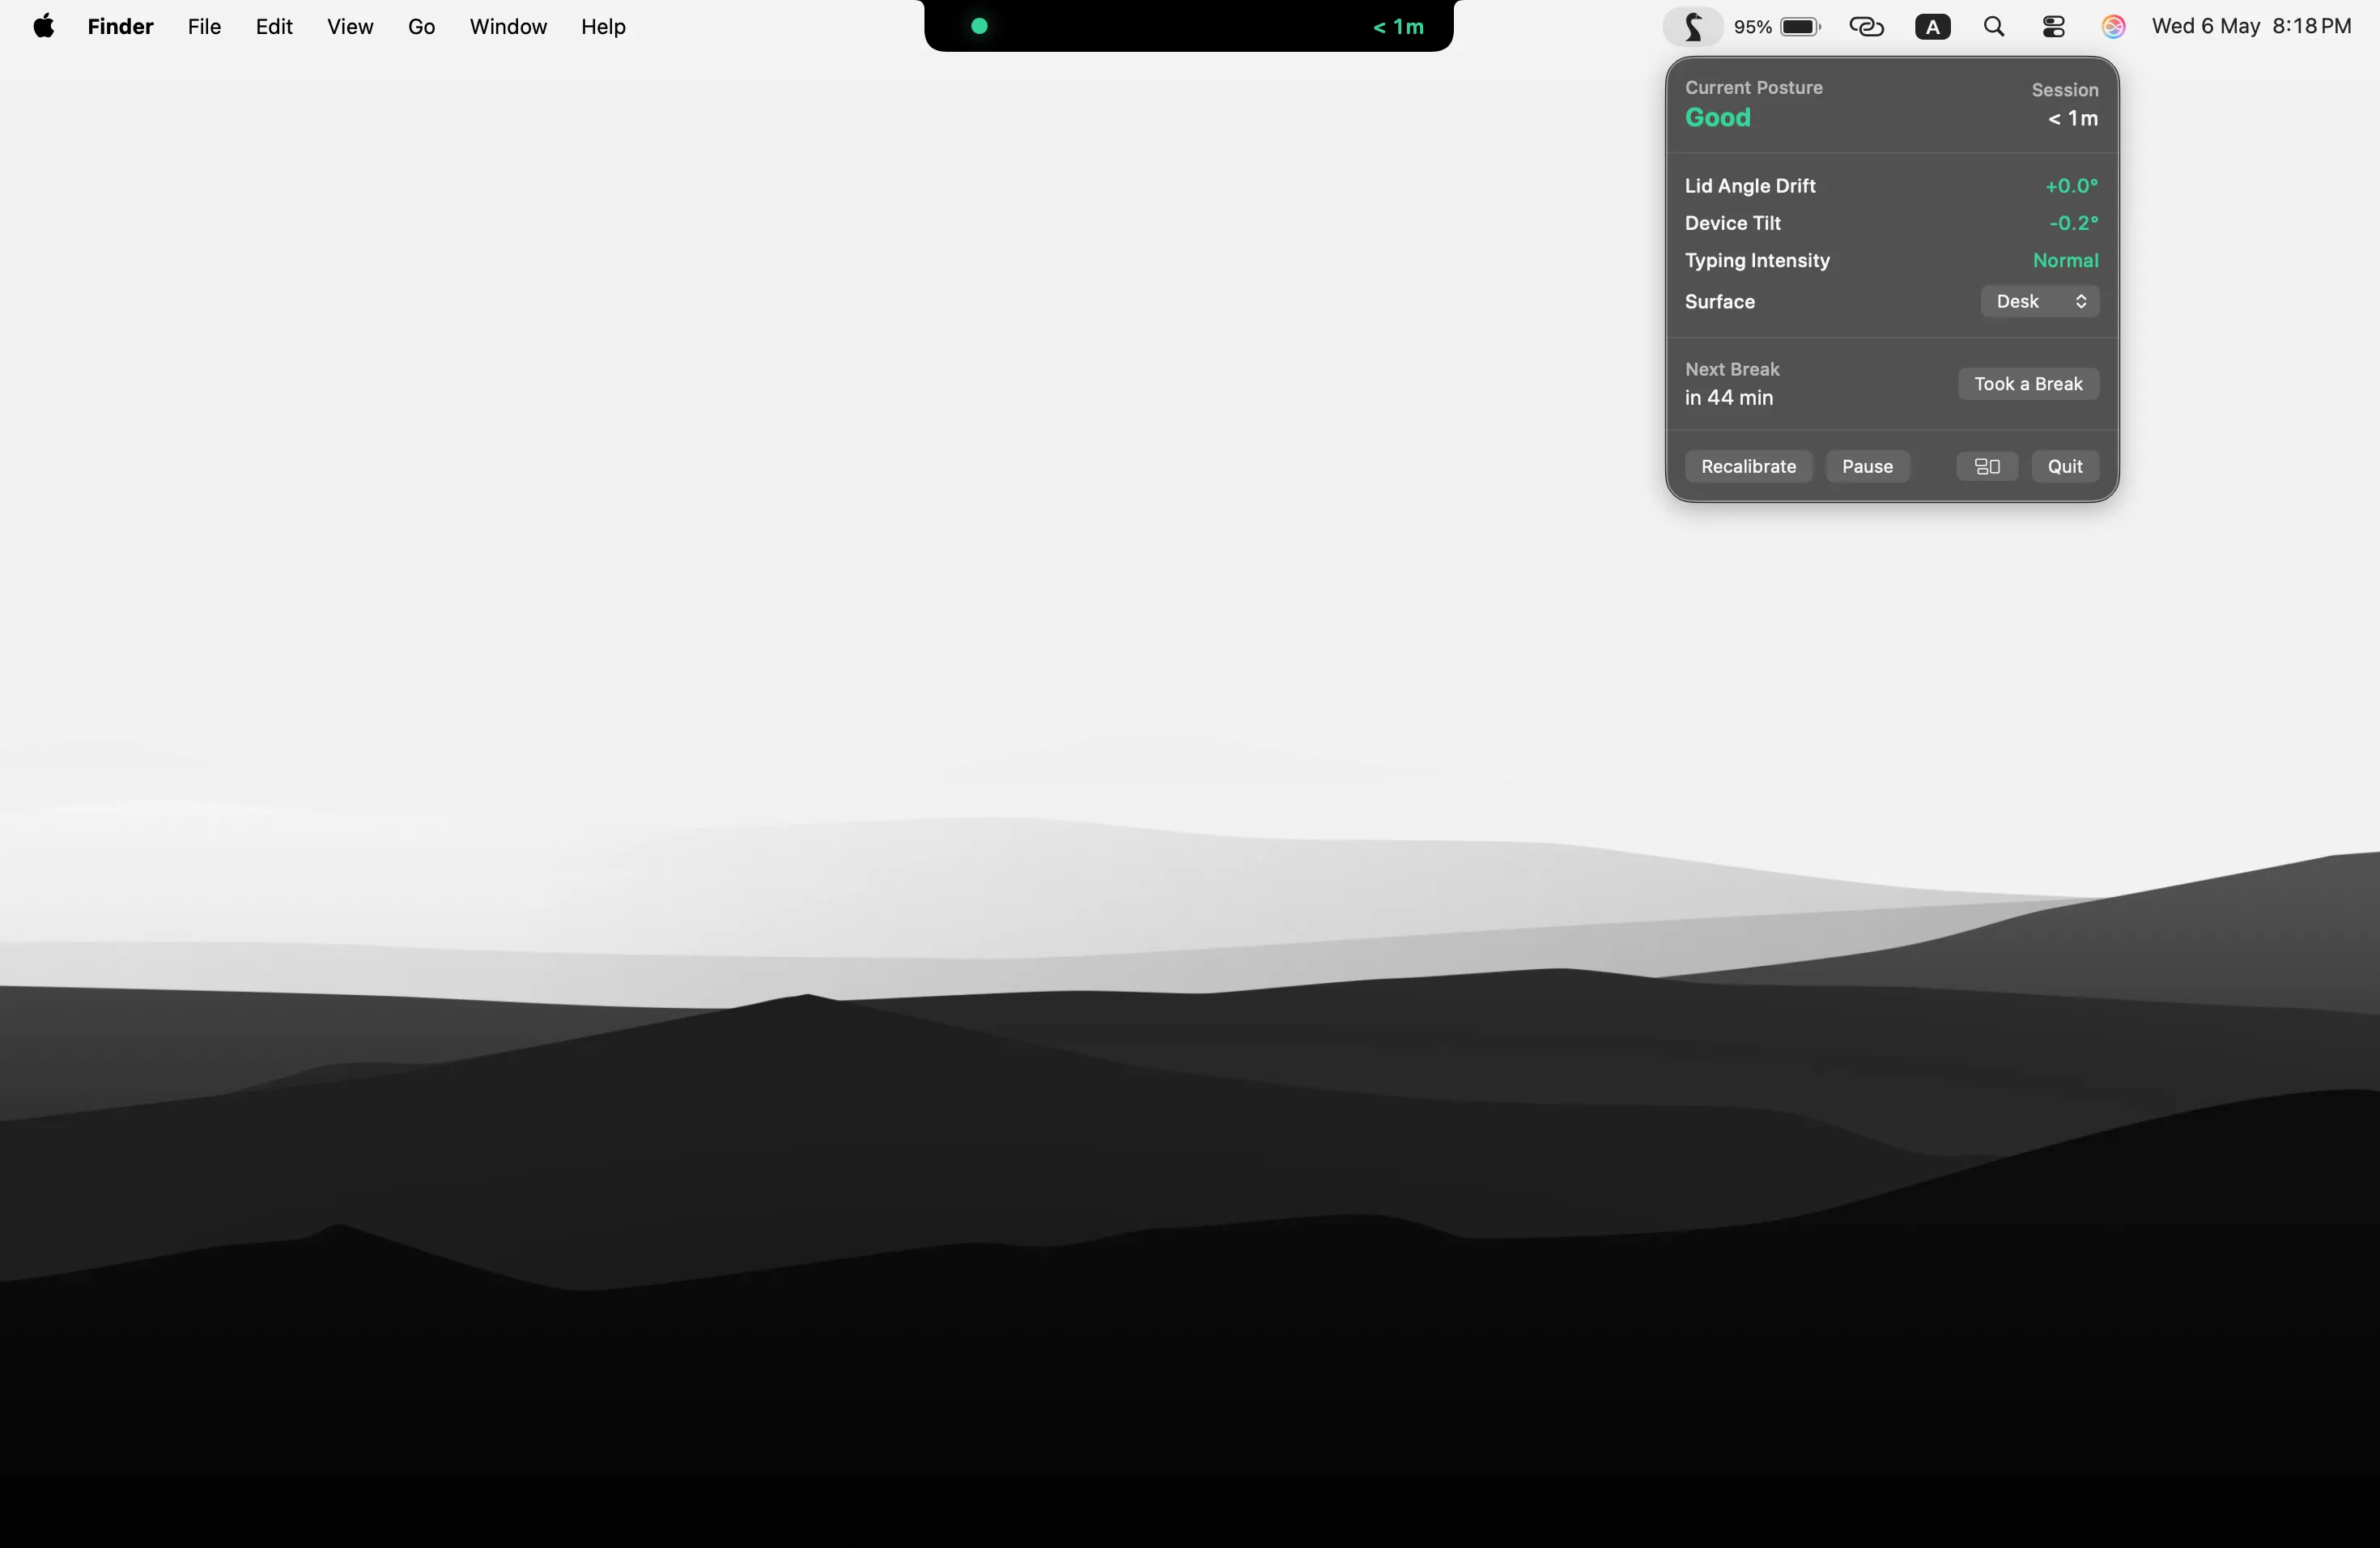Click the '< 1m' timer in the notch
Screen dimensions: 2380x1548
click(x=1398, y=27)
